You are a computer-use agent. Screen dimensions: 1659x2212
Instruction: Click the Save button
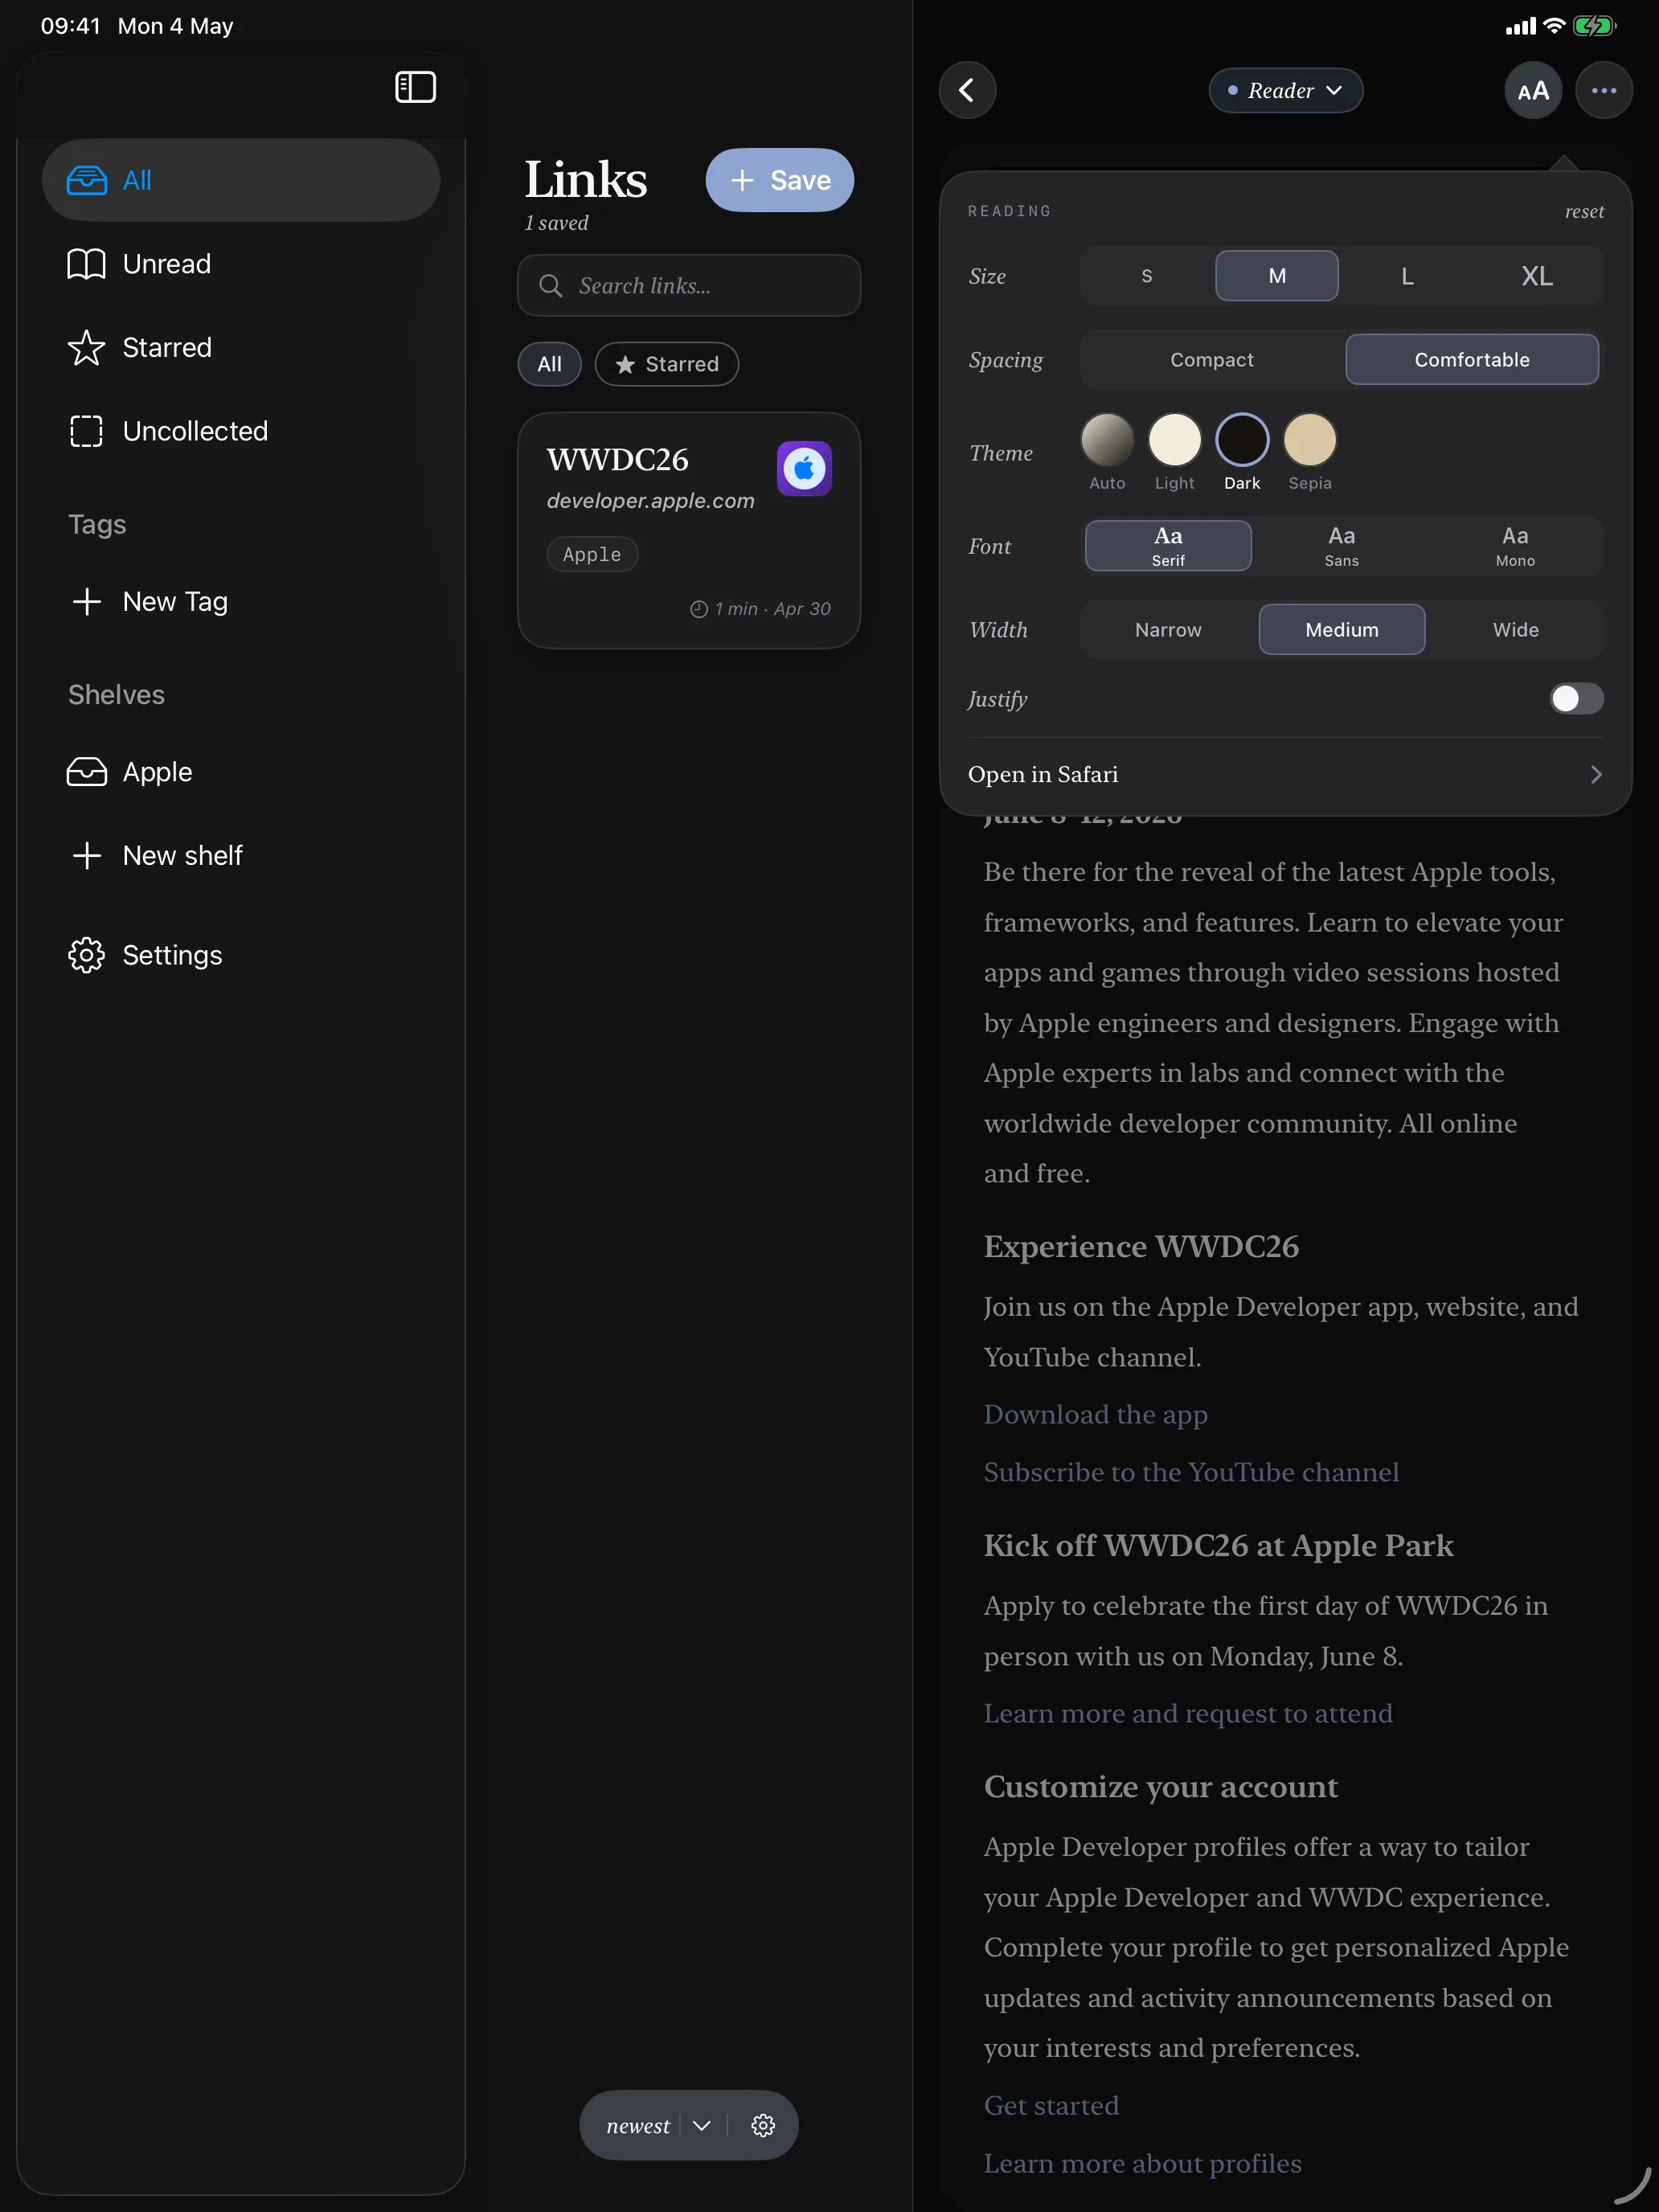(x=780, y=180)
